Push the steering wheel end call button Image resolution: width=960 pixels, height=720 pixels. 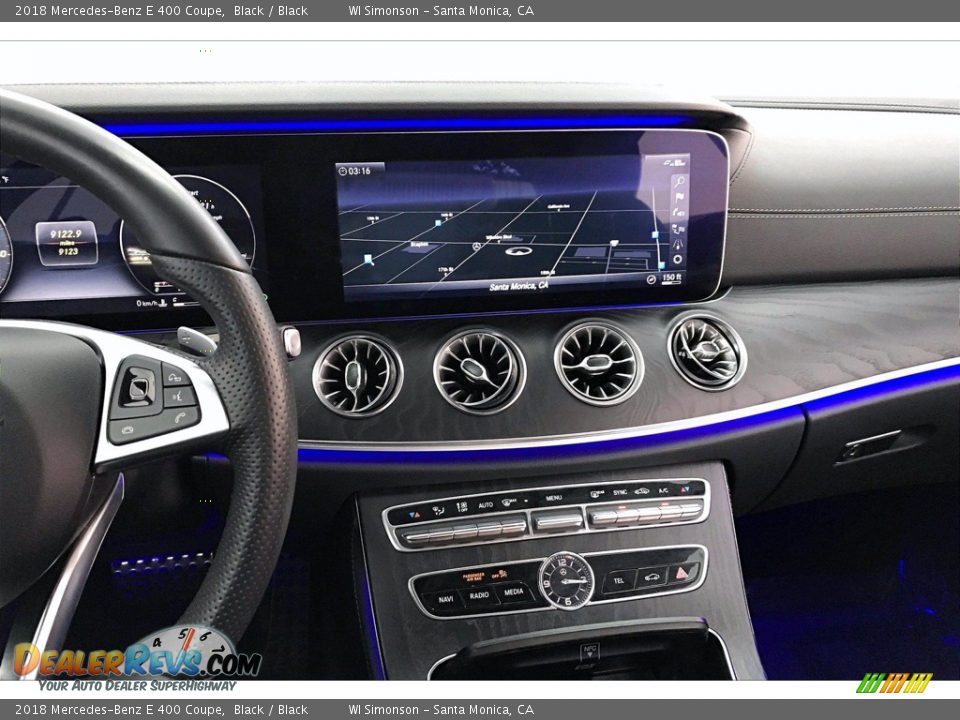point(127,430)
